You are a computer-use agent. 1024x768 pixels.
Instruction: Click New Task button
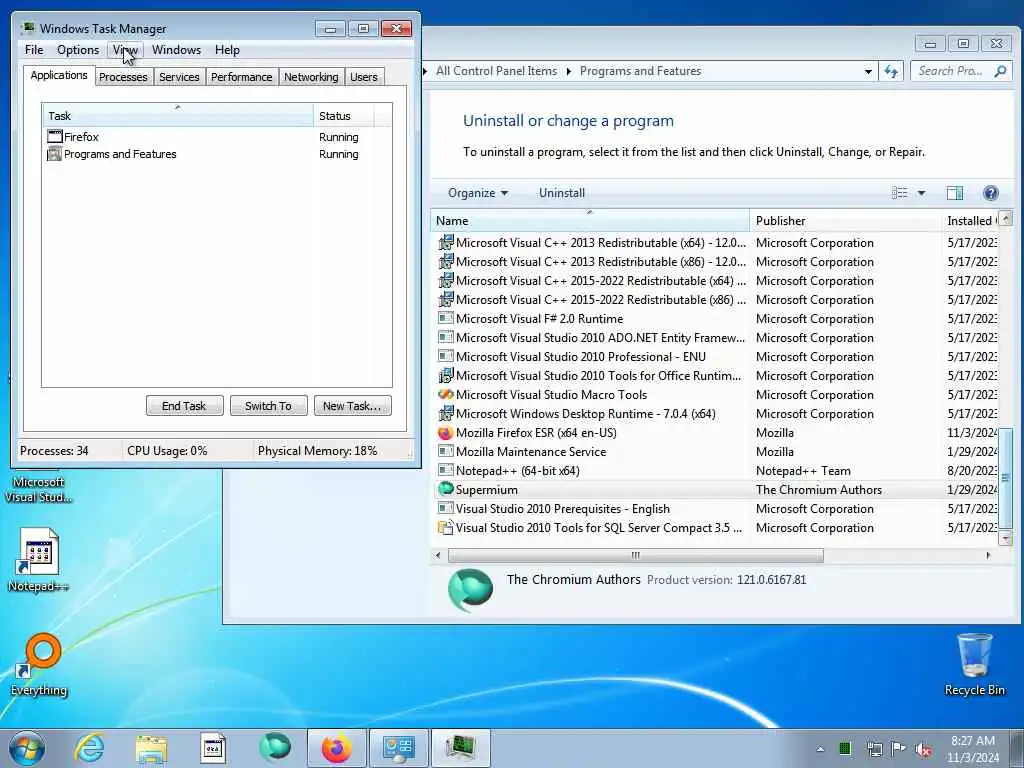click(352, 406)
